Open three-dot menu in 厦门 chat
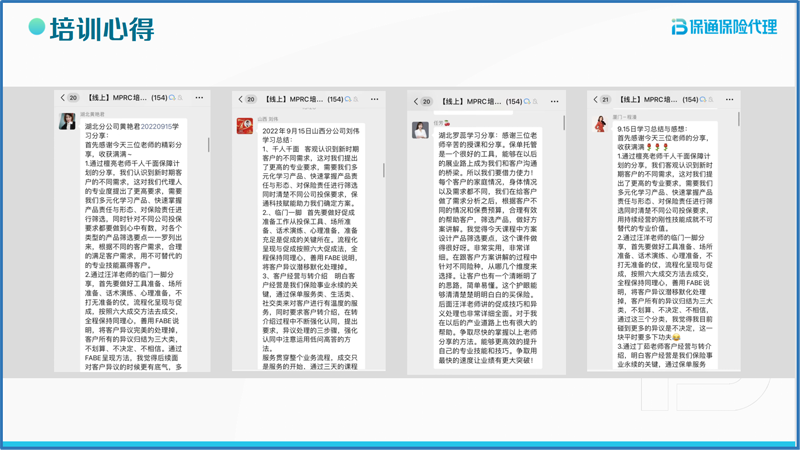This screenshot has height=450, width=800. (x=730, y=99)
